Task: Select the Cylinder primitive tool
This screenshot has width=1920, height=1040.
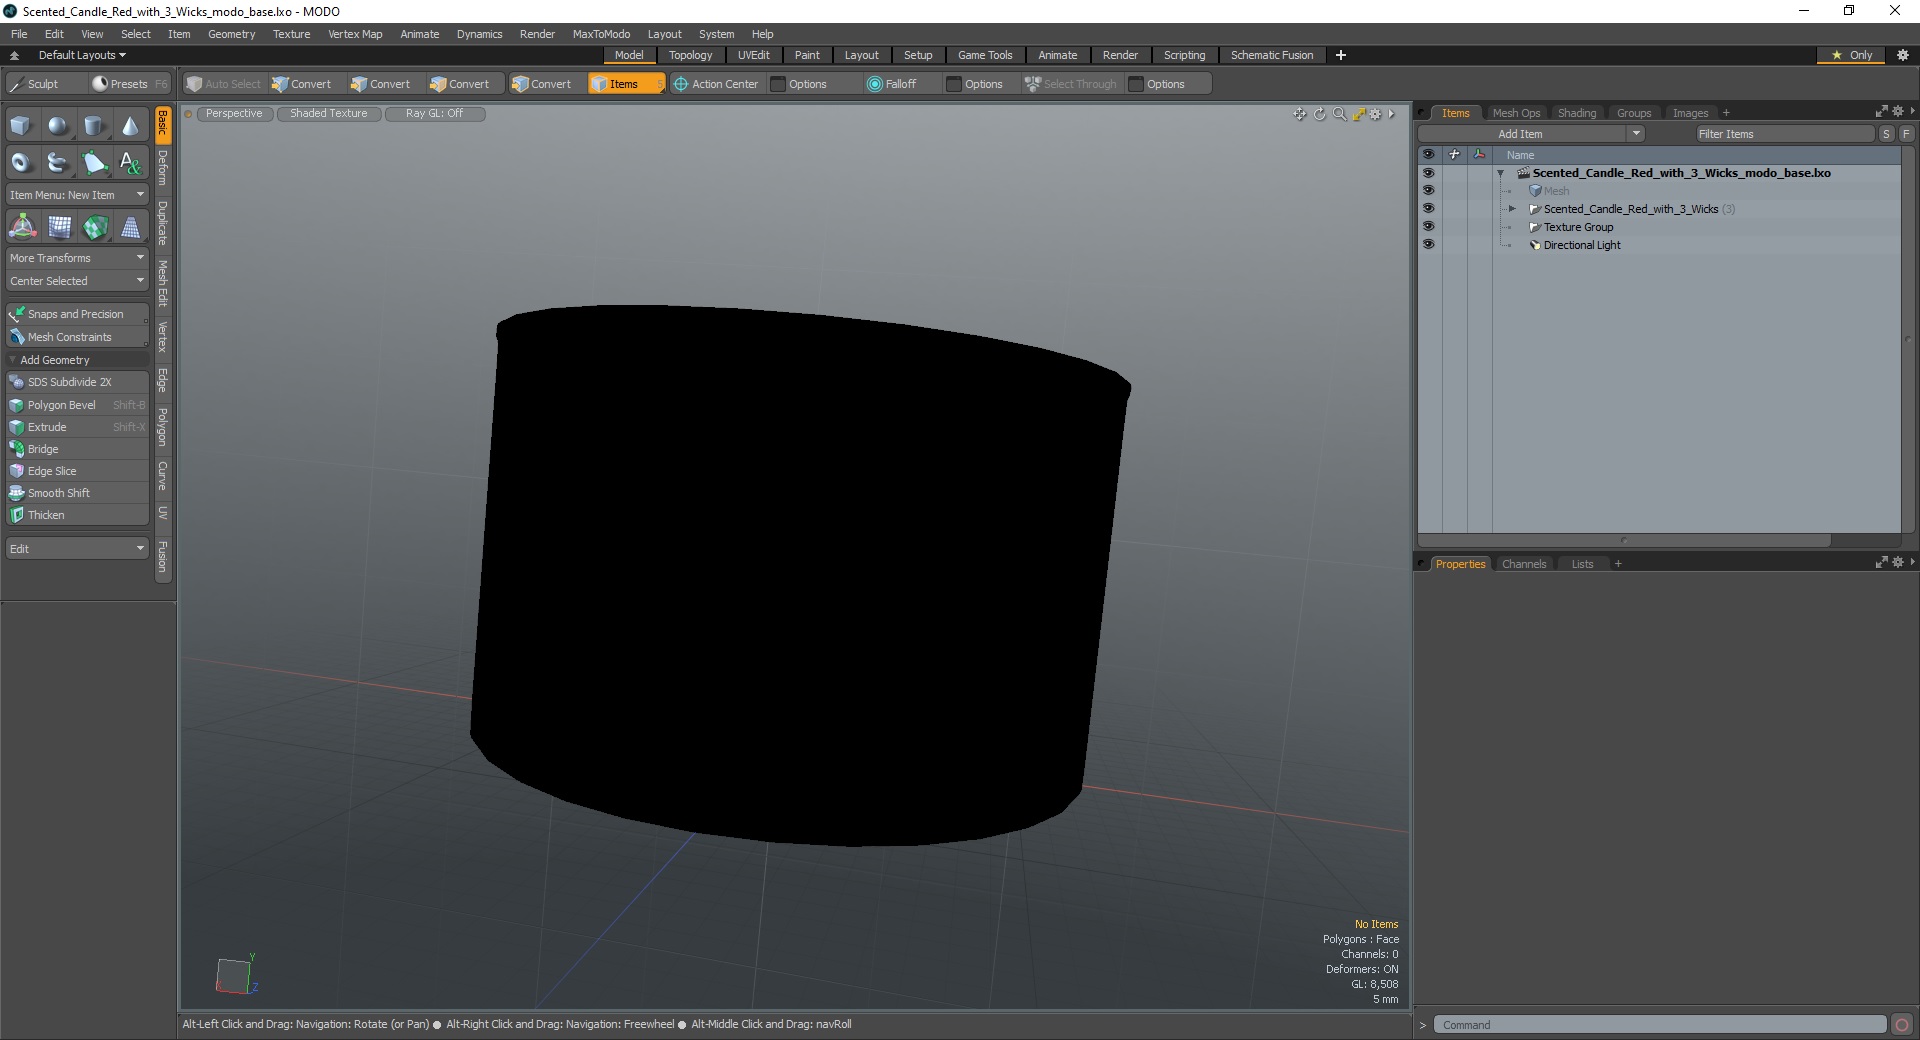Action: 94,126
